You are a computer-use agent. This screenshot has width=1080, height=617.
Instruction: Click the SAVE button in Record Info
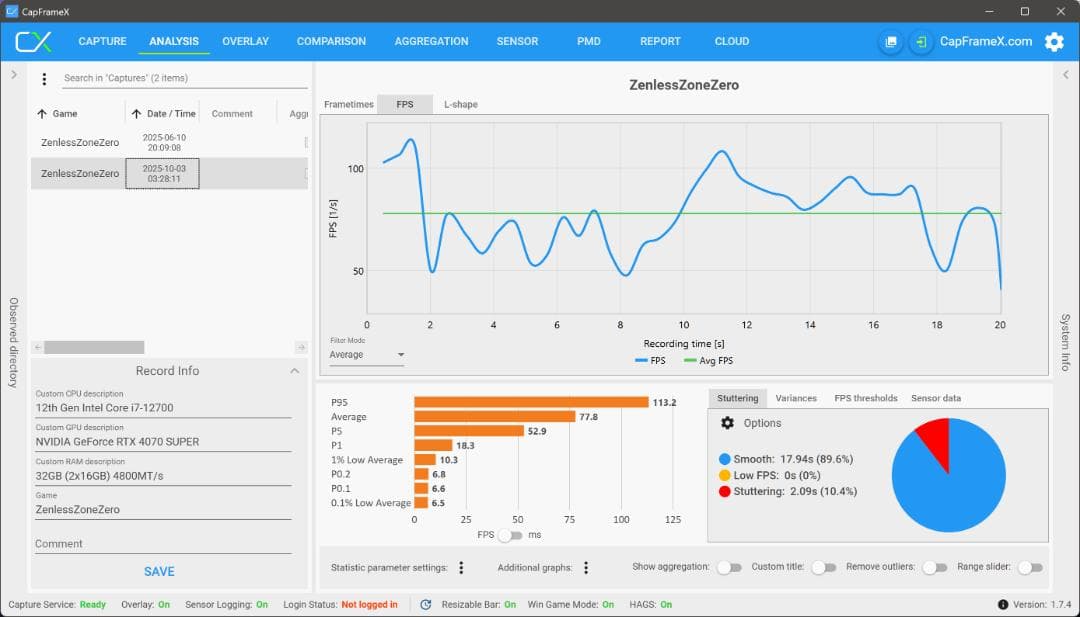[x=159, y=572]
